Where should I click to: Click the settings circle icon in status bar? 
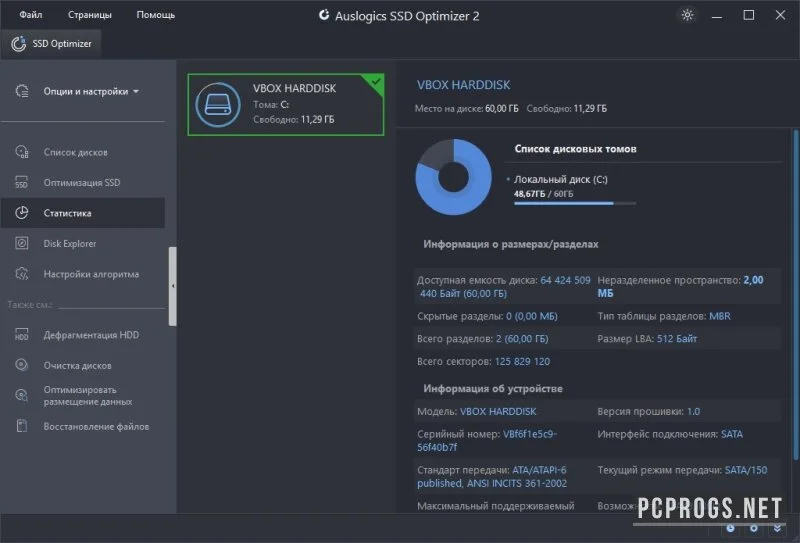click(x=754, y=528)
